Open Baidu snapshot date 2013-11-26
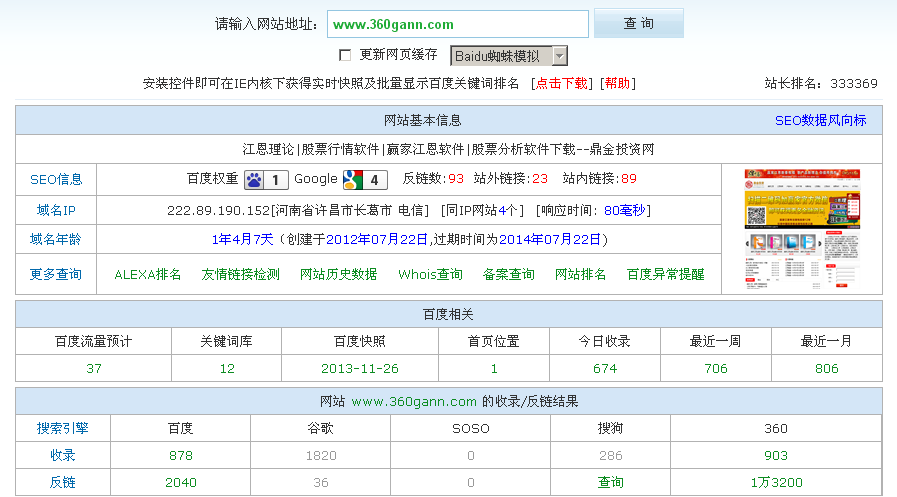Image resolution: width=897 pixels, height=497 pixels. click(x=360, y=369)
